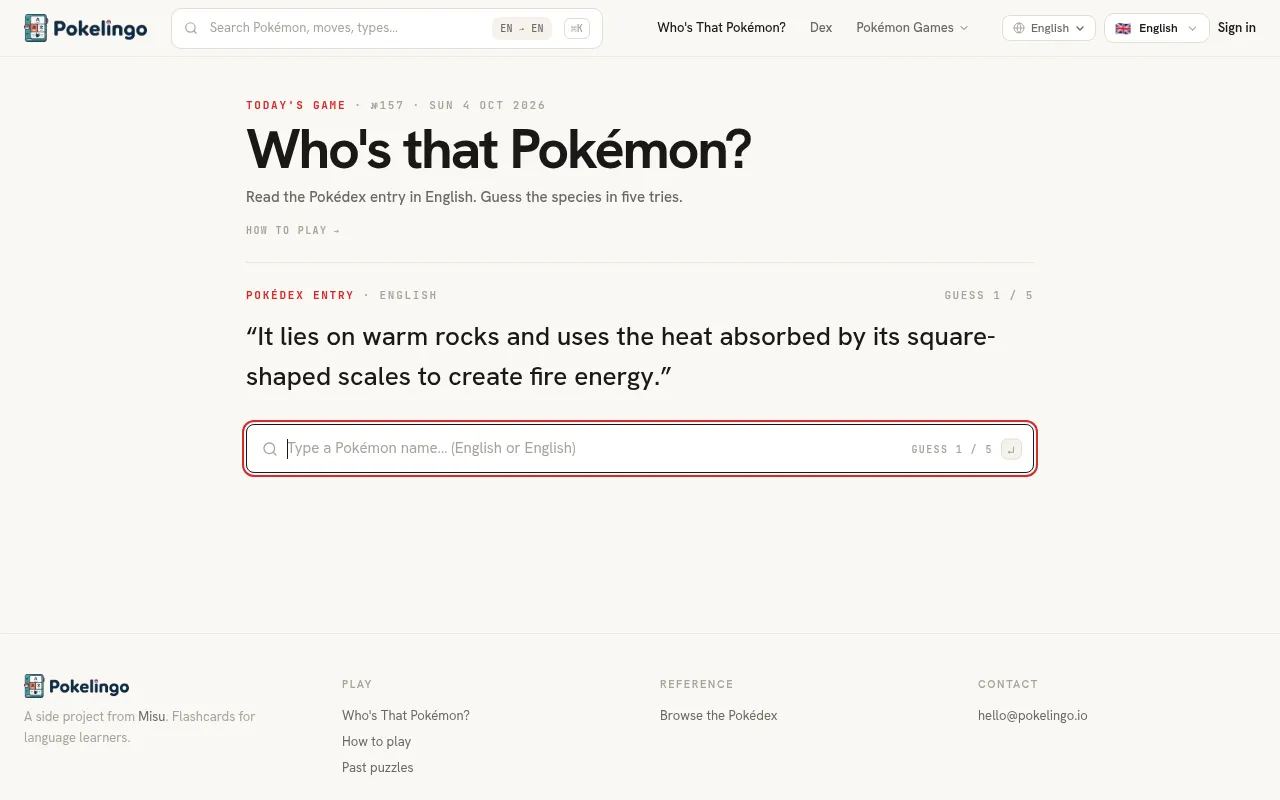
Task: Click the ⌘K shortcut badge
Action: [577, 28]
